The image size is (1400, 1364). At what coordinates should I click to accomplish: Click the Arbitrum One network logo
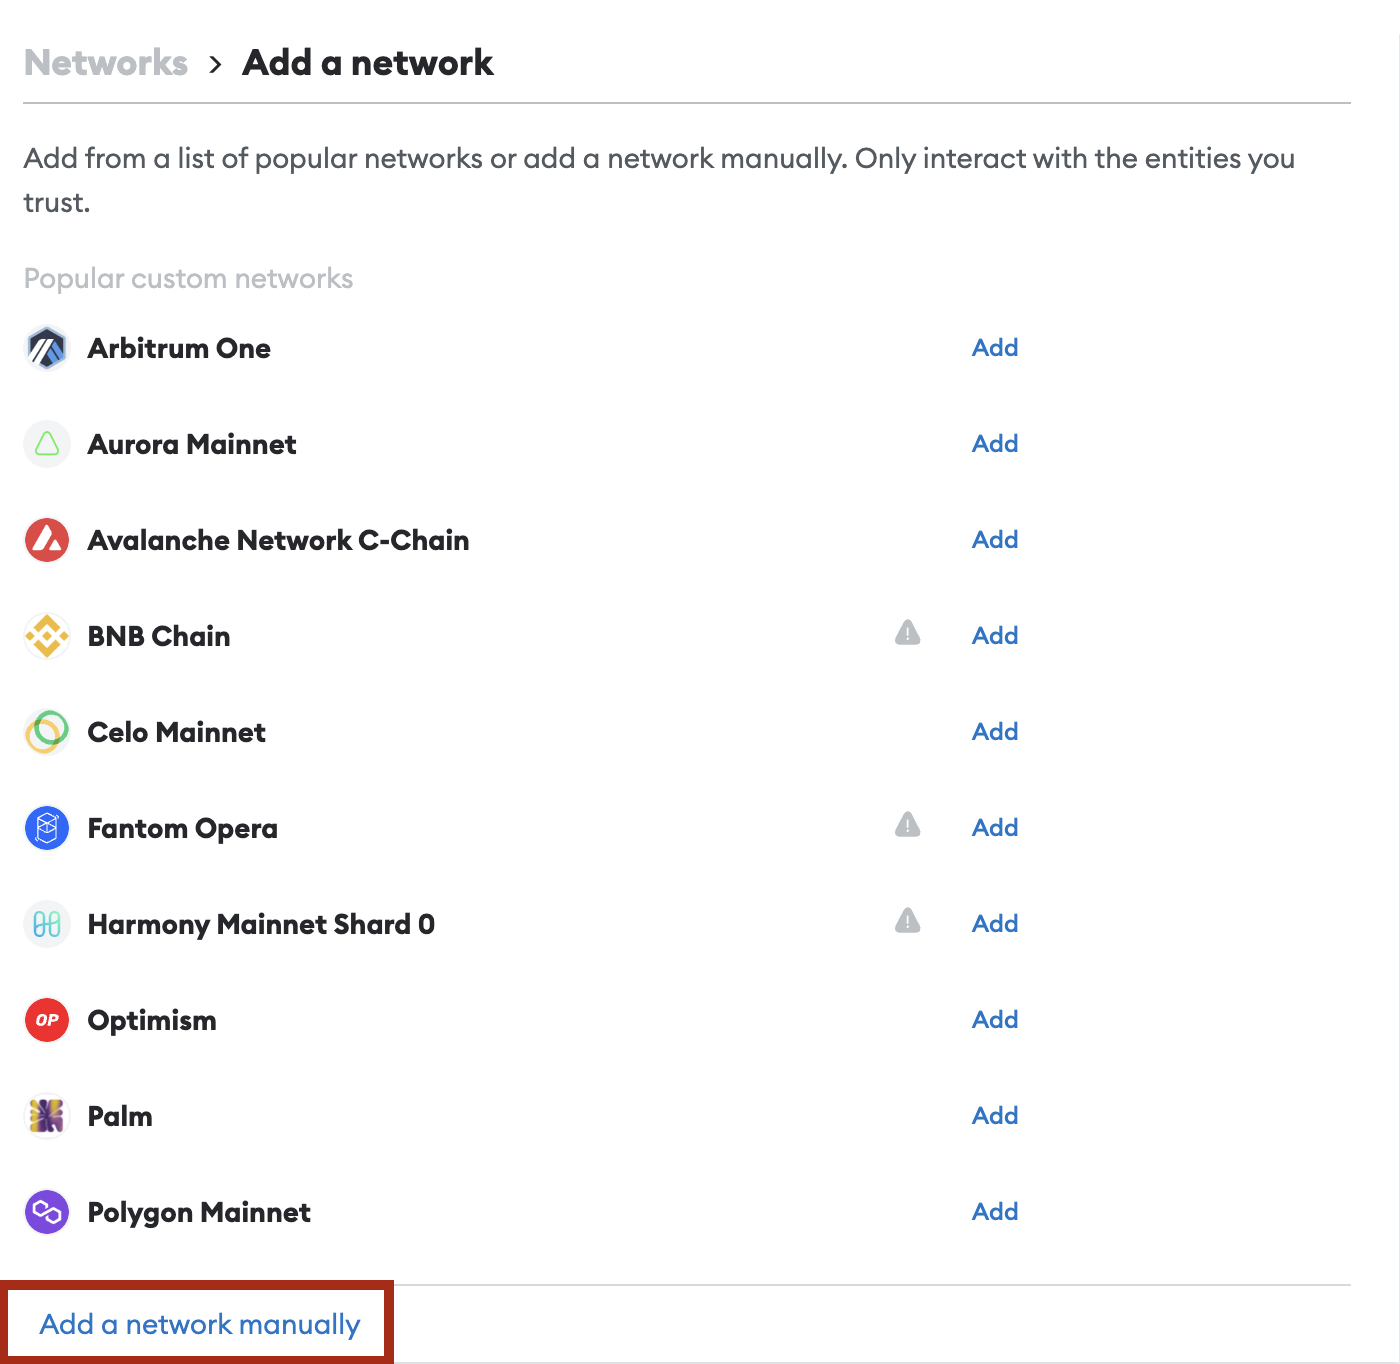[47, 348]
